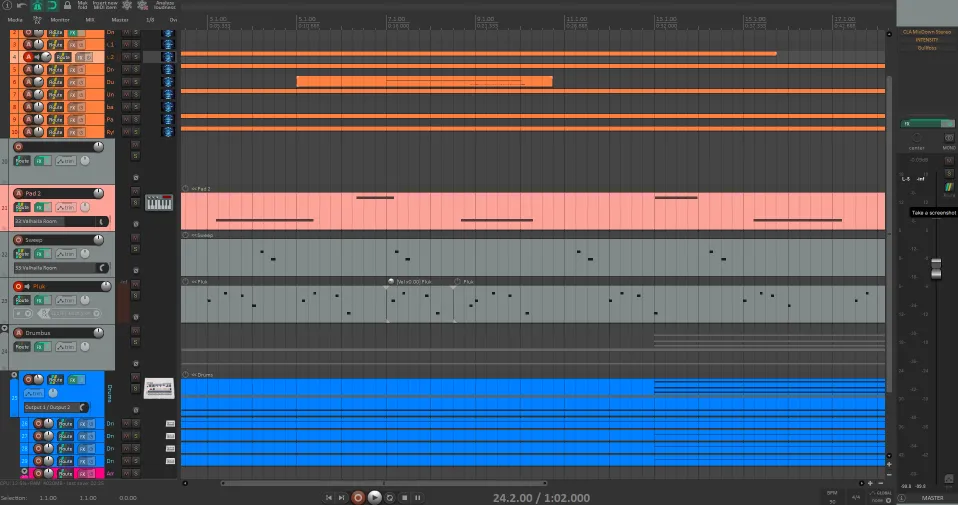Mute track 4 labelled L2
Screen dimensions: 958x505
point(127,57)
